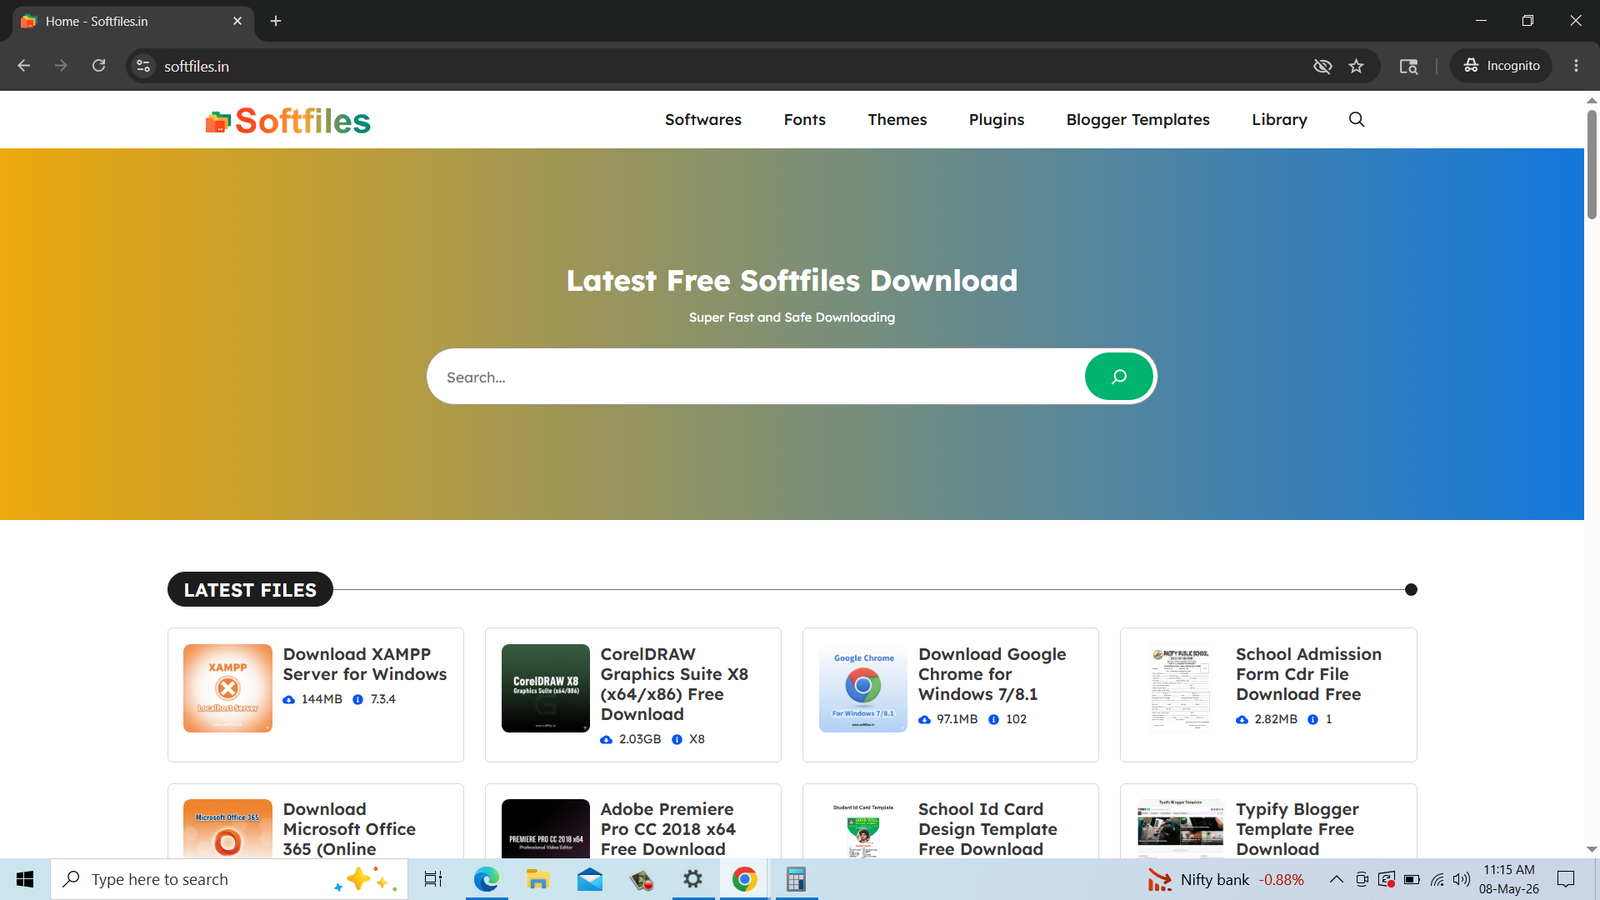Open Adobe Premiere Pro CC 2018 link
The height and width of the screenshot is (900, 1600).
click(x=668, y=829)
